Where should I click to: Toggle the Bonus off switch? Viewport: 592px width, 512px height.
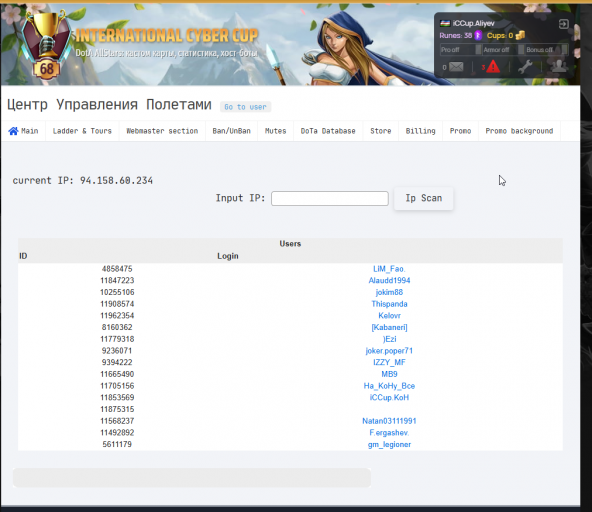(564, 49)
